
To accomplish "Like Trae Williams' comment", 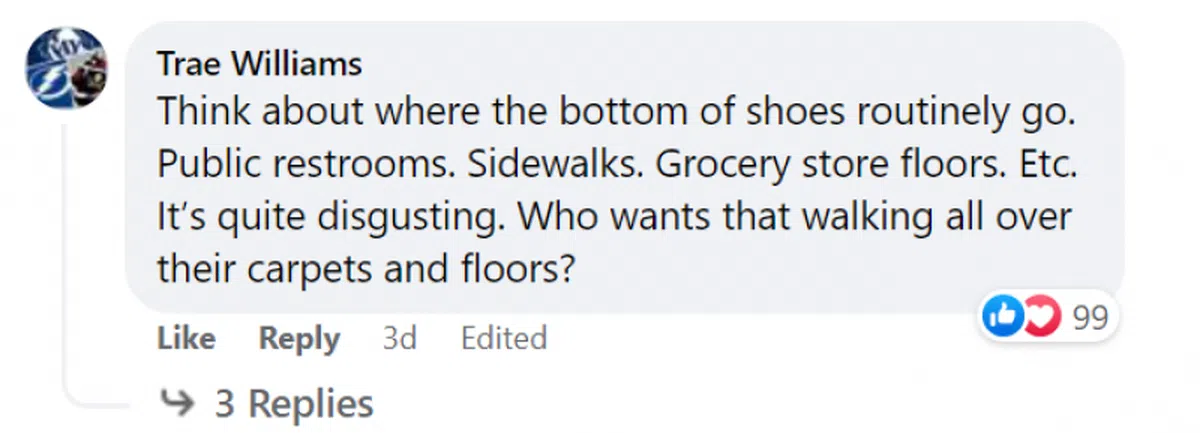I will [x=186, y=339].
